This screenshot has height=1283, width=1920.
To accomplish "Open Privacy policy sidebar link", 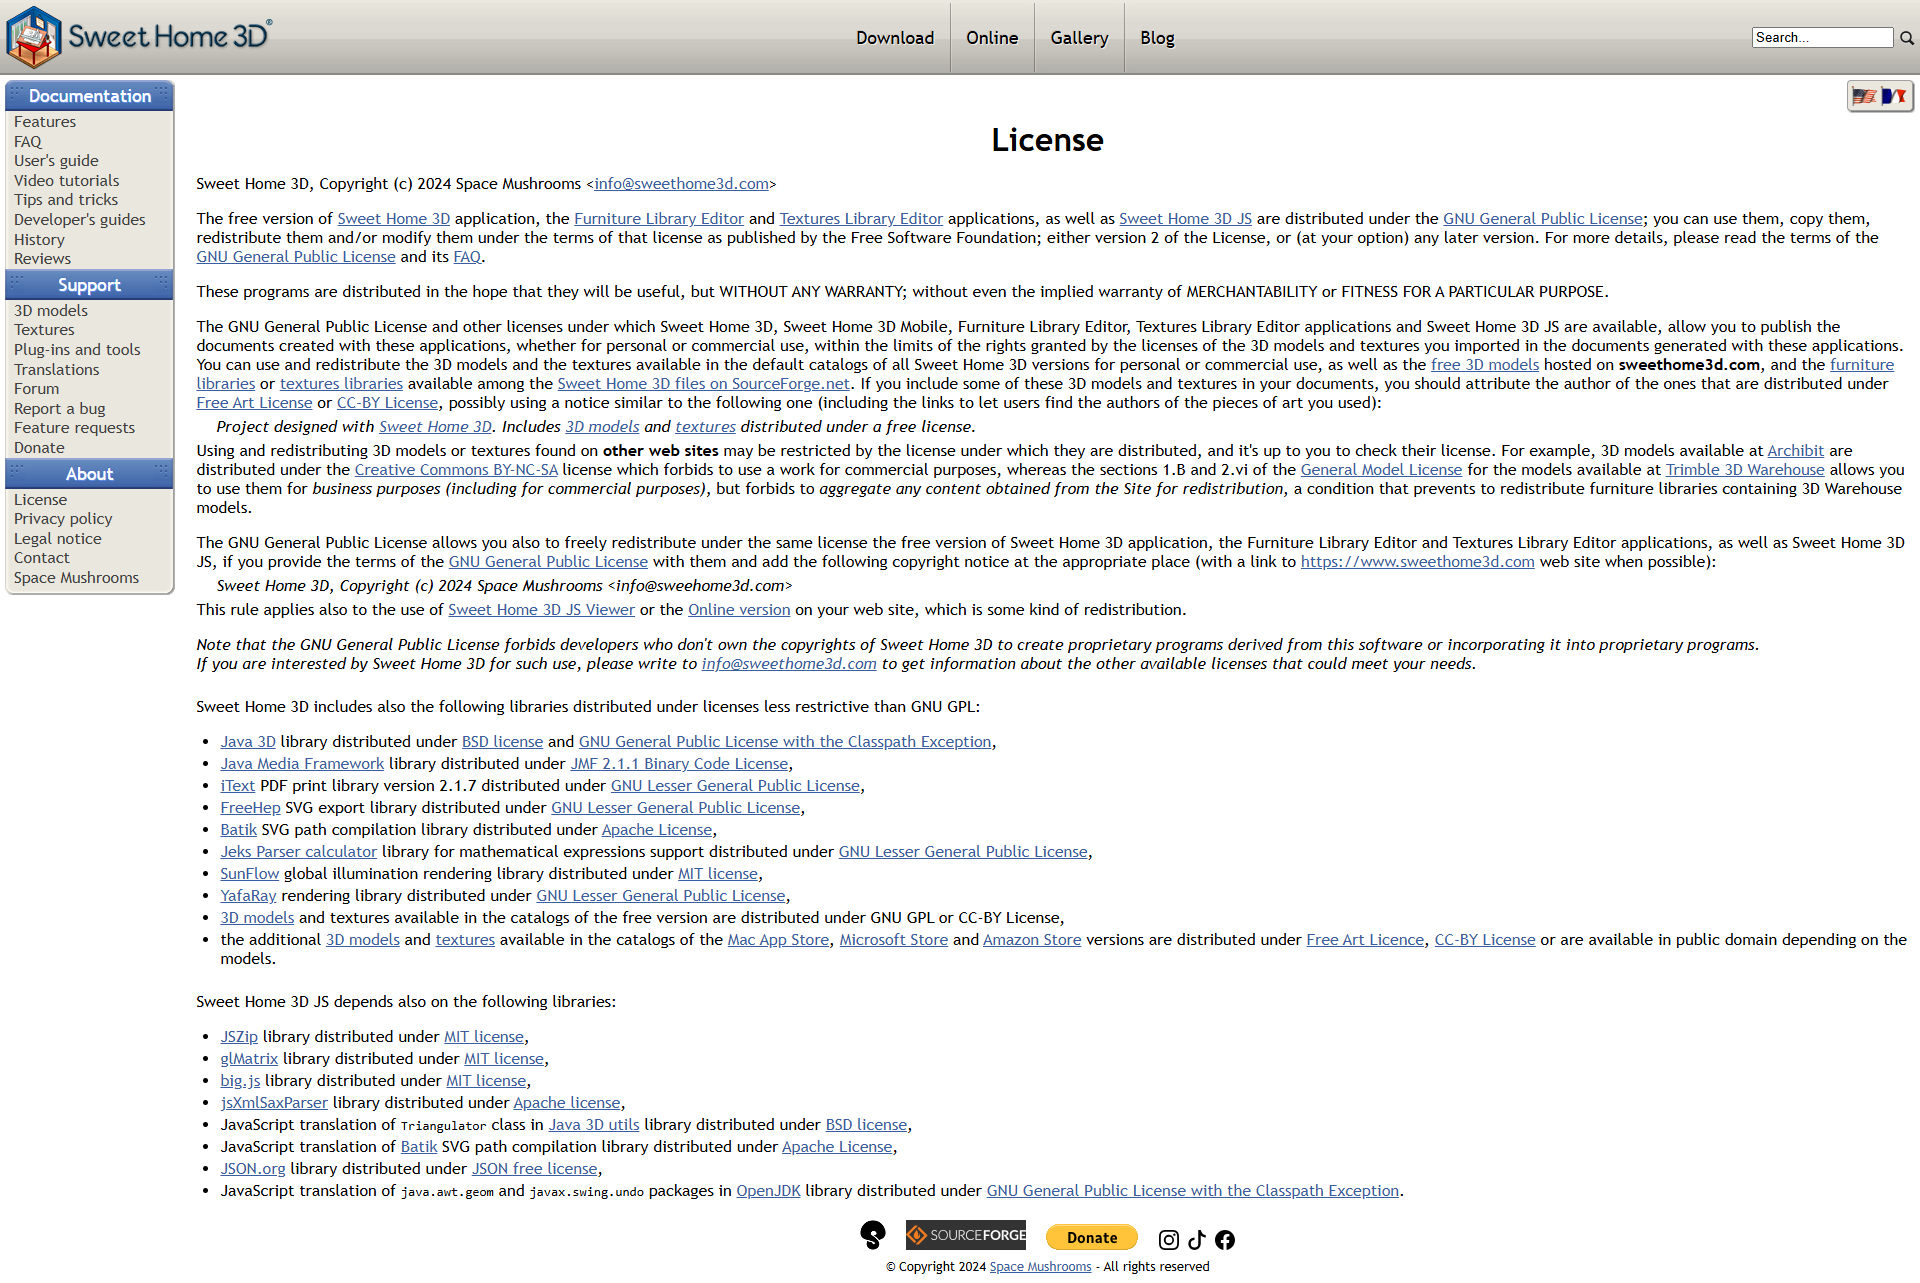I will [63, 519].
